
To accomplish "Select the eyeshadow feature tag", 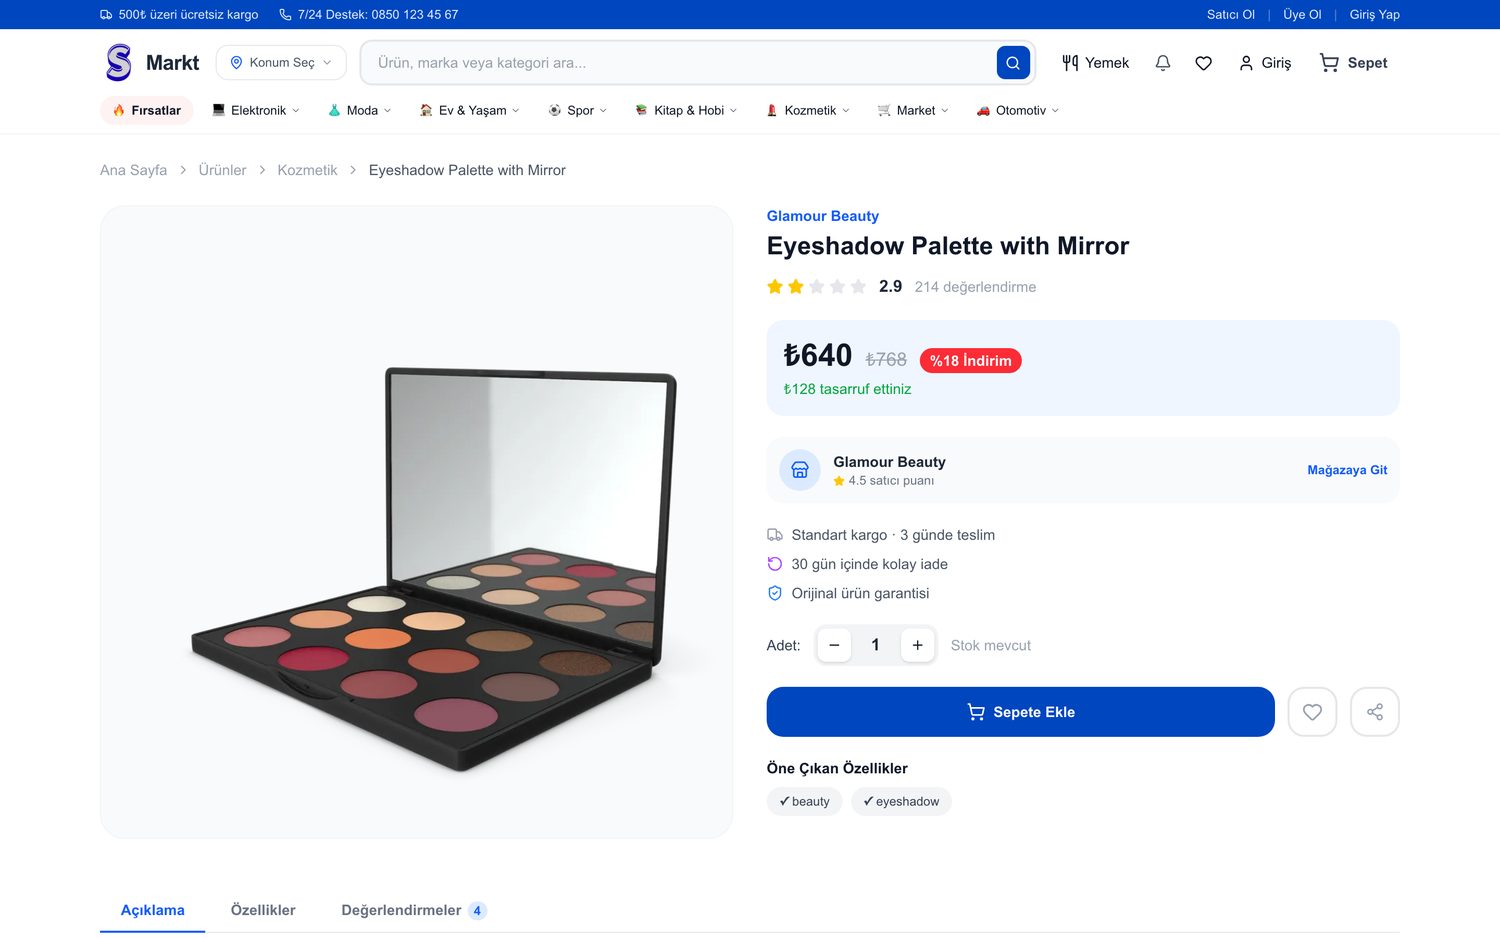I will click(x=901, y=801).
